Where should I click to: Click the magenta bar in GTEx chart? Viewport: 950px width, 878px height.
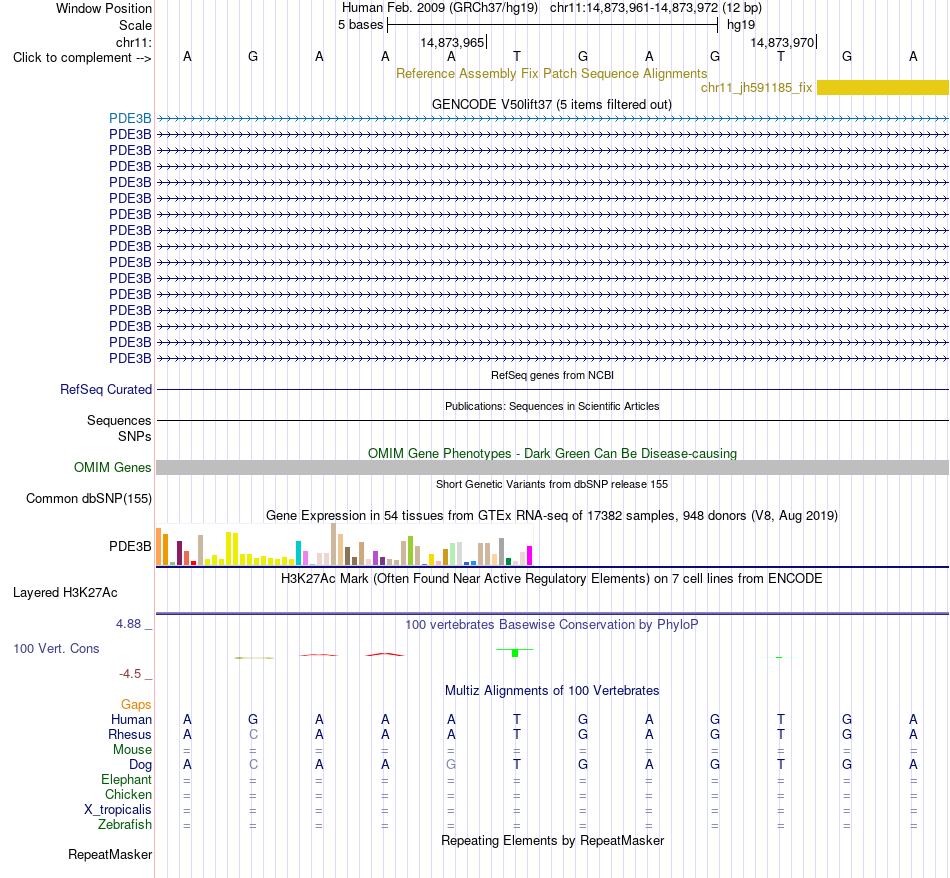click(x=529, y=556)
